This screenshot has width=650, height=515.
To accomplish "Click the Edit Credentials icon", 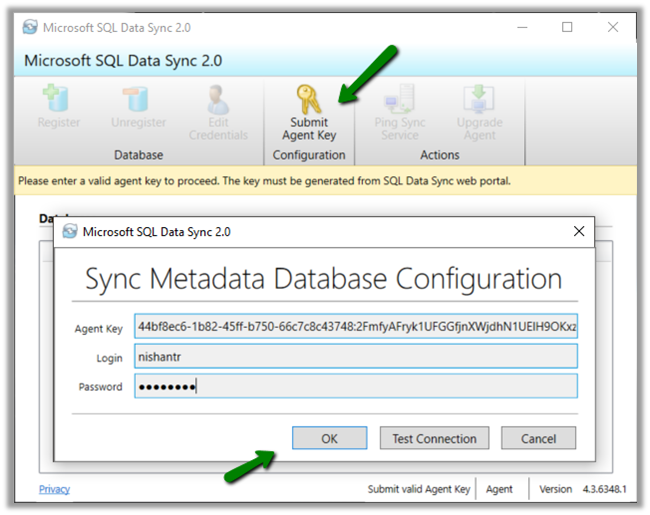I will coord(217,101).
